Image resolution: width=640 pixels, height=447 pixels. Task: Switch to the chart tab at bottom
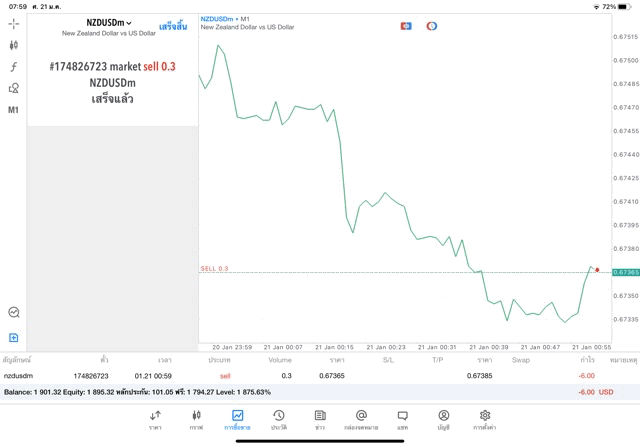[x=196, y=419]
